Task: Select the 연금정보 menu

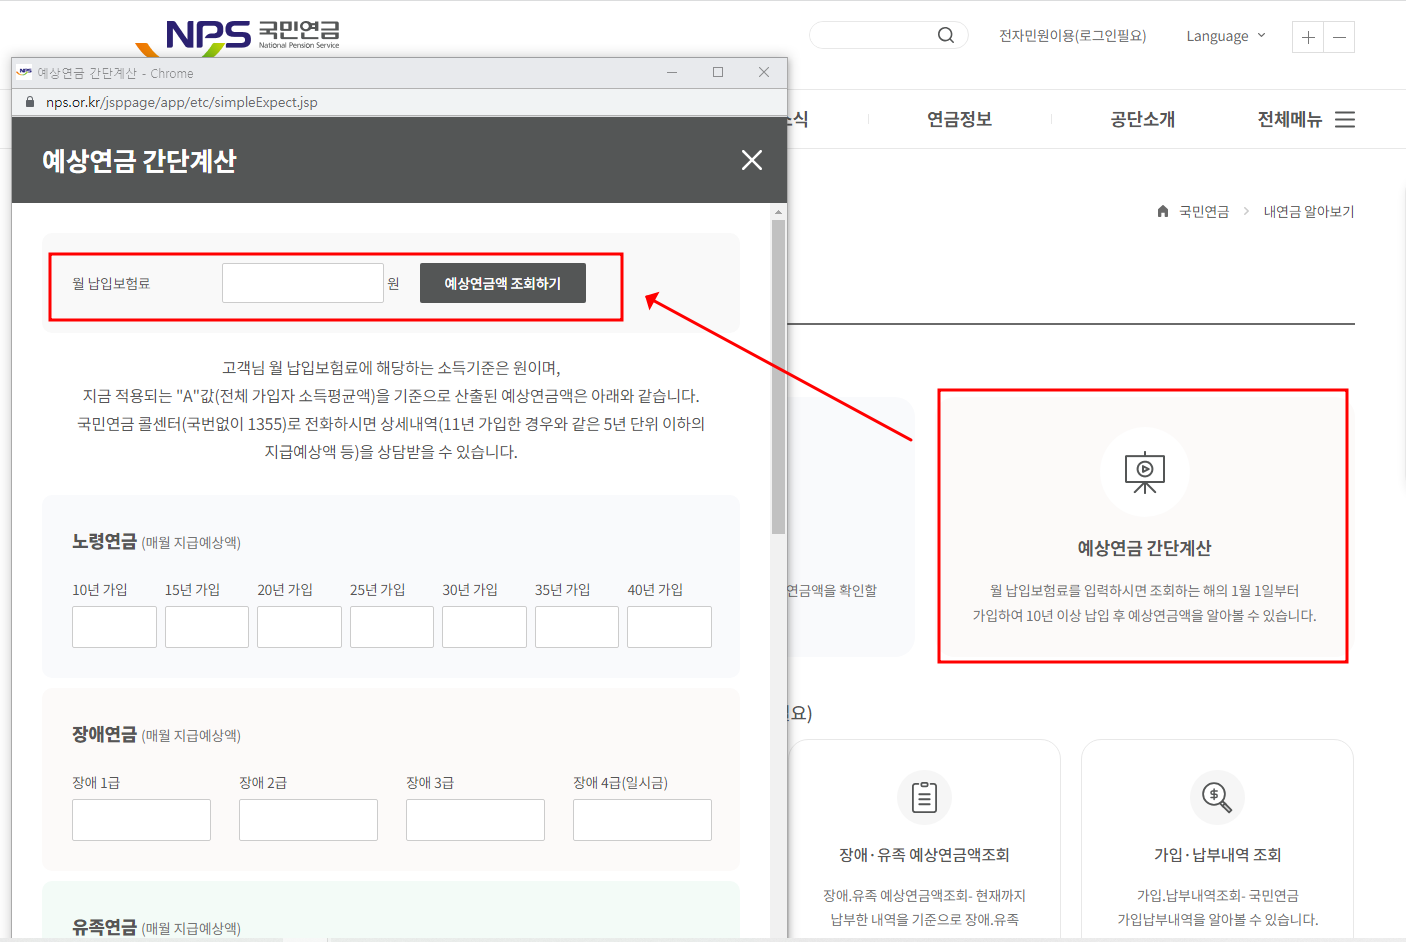Action: [x=961, y=119]
